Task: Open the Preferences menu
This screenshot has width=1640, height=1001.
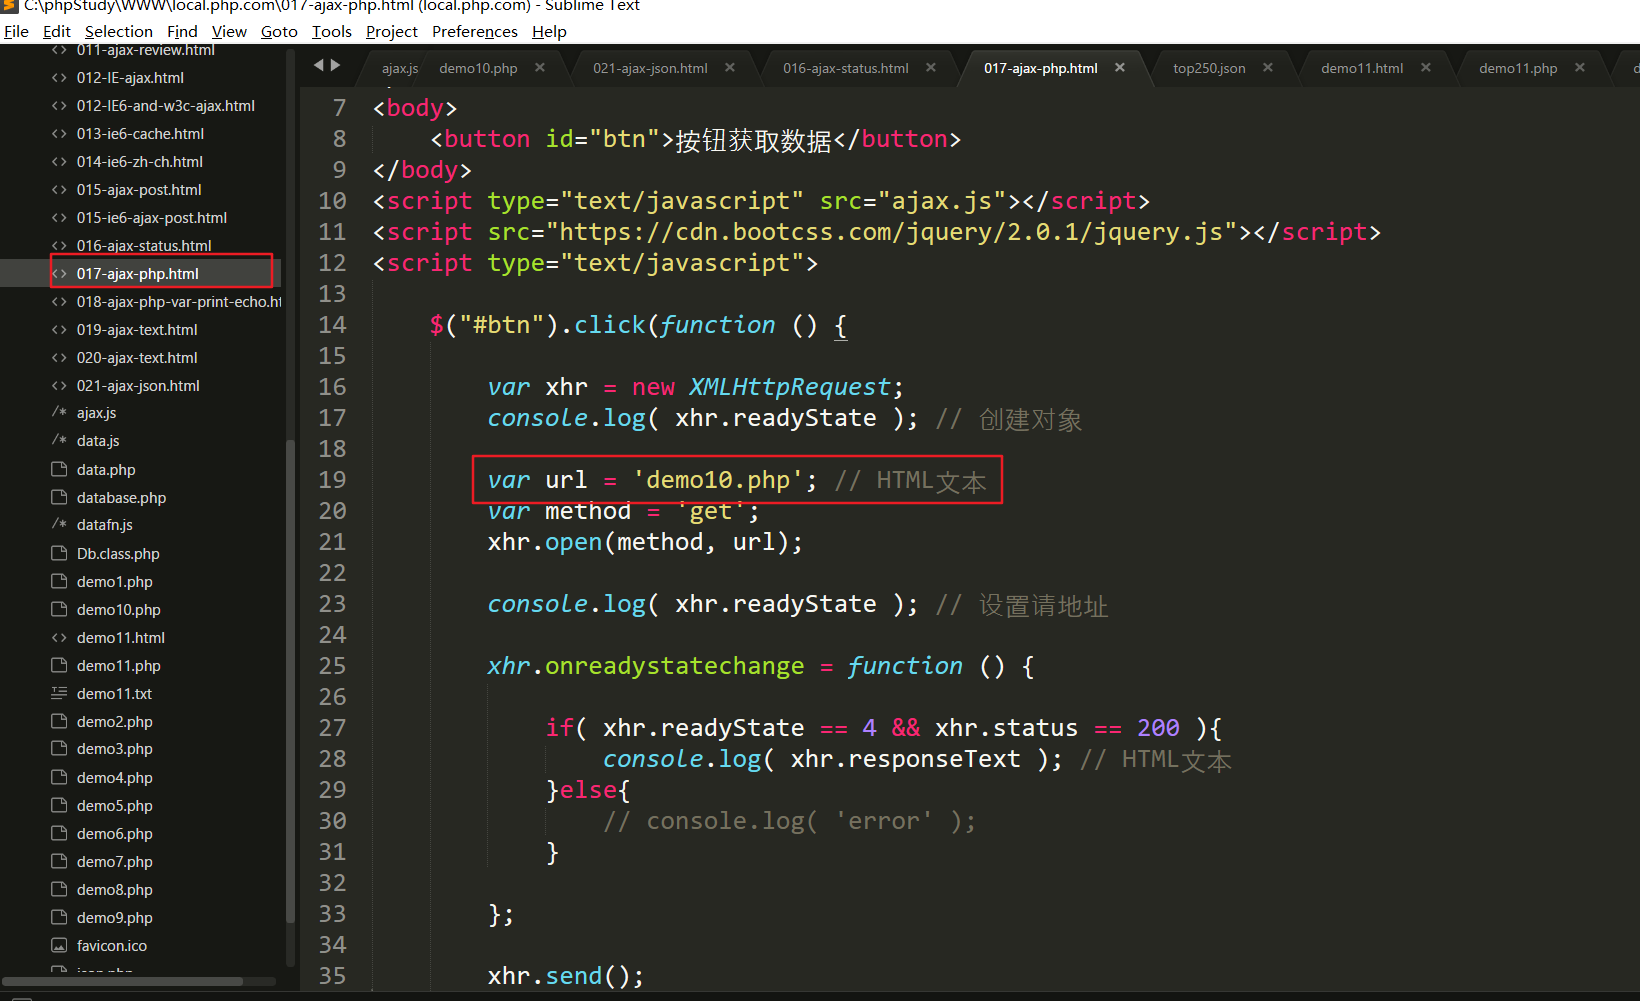Action: 474,32
